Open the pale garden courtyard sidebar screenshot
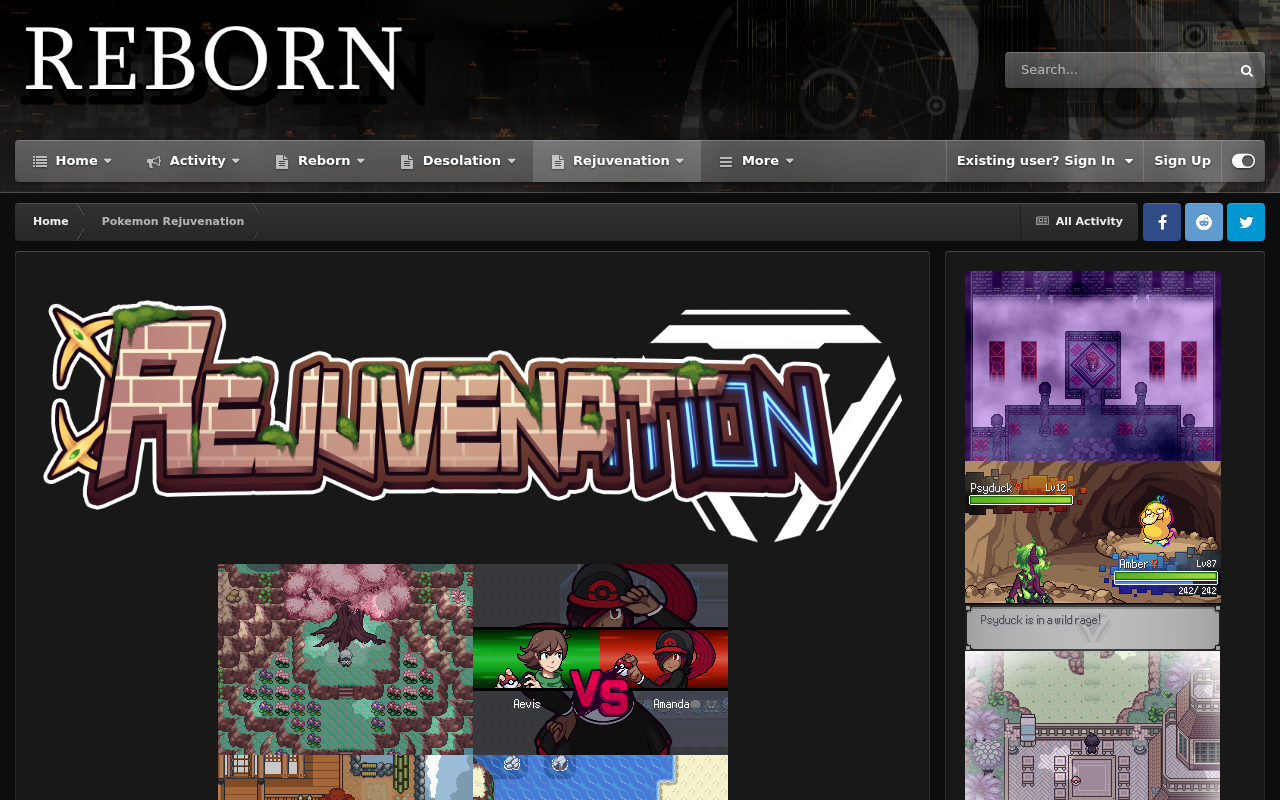1280x800 pixels. point(1093,726)
